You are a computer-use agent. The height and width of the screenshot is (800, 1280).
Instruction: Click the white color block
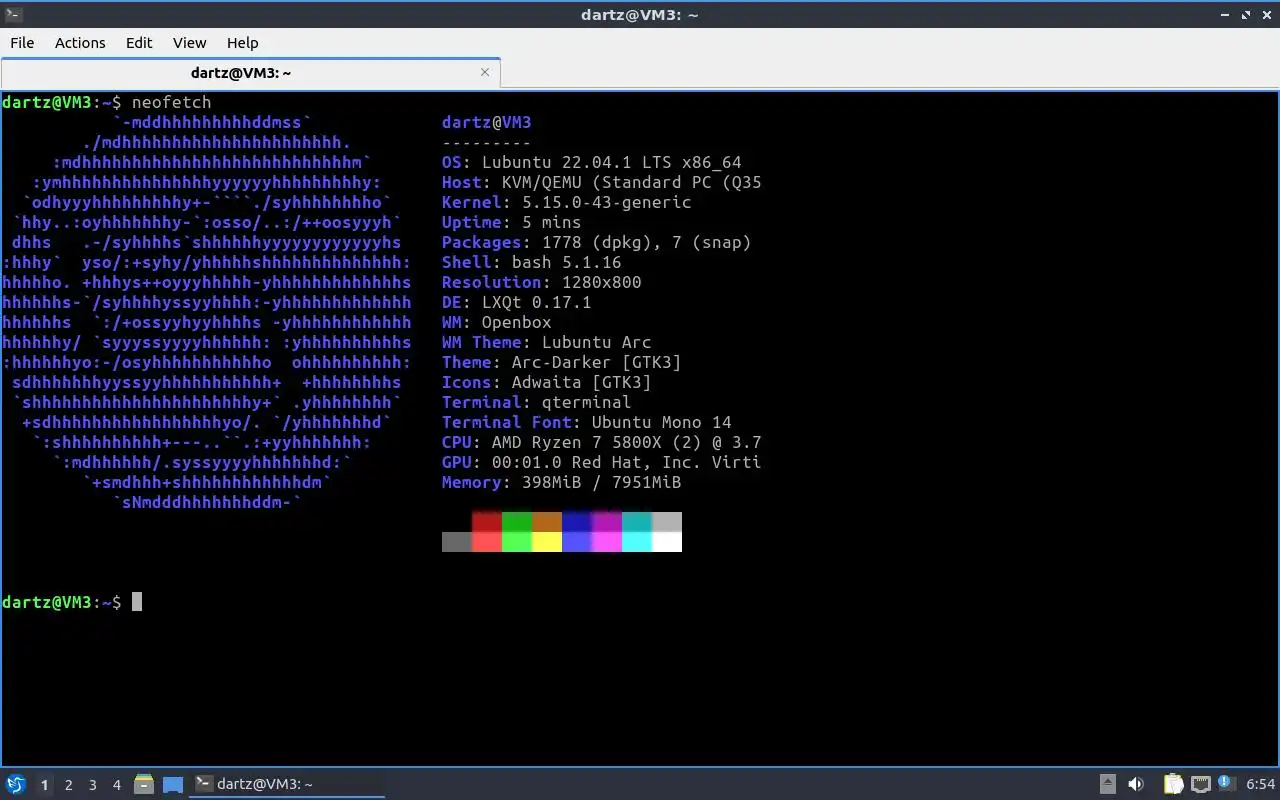coord(667,542)
